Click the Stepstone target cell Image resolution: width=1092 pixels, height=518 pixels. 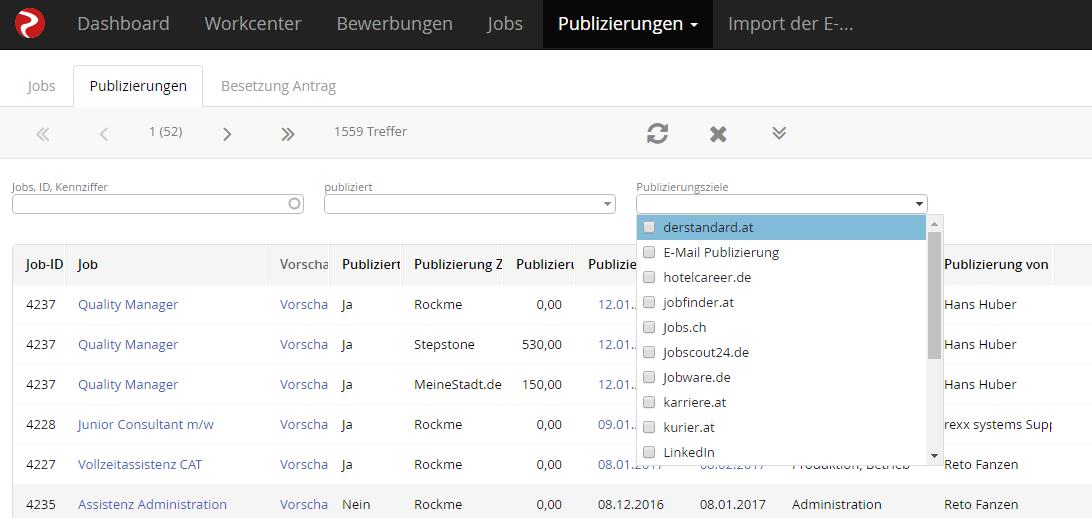[x=444, y=345]
